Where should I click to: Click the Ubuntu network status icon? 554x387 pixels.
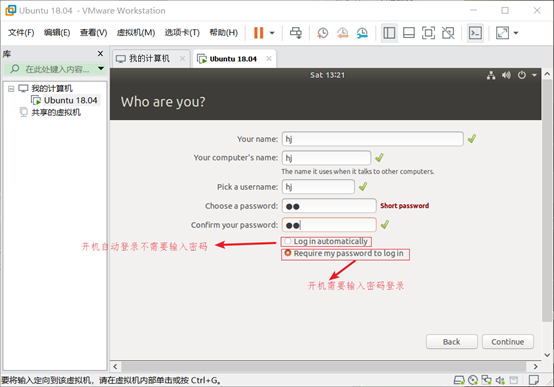(x=491, y=75)
